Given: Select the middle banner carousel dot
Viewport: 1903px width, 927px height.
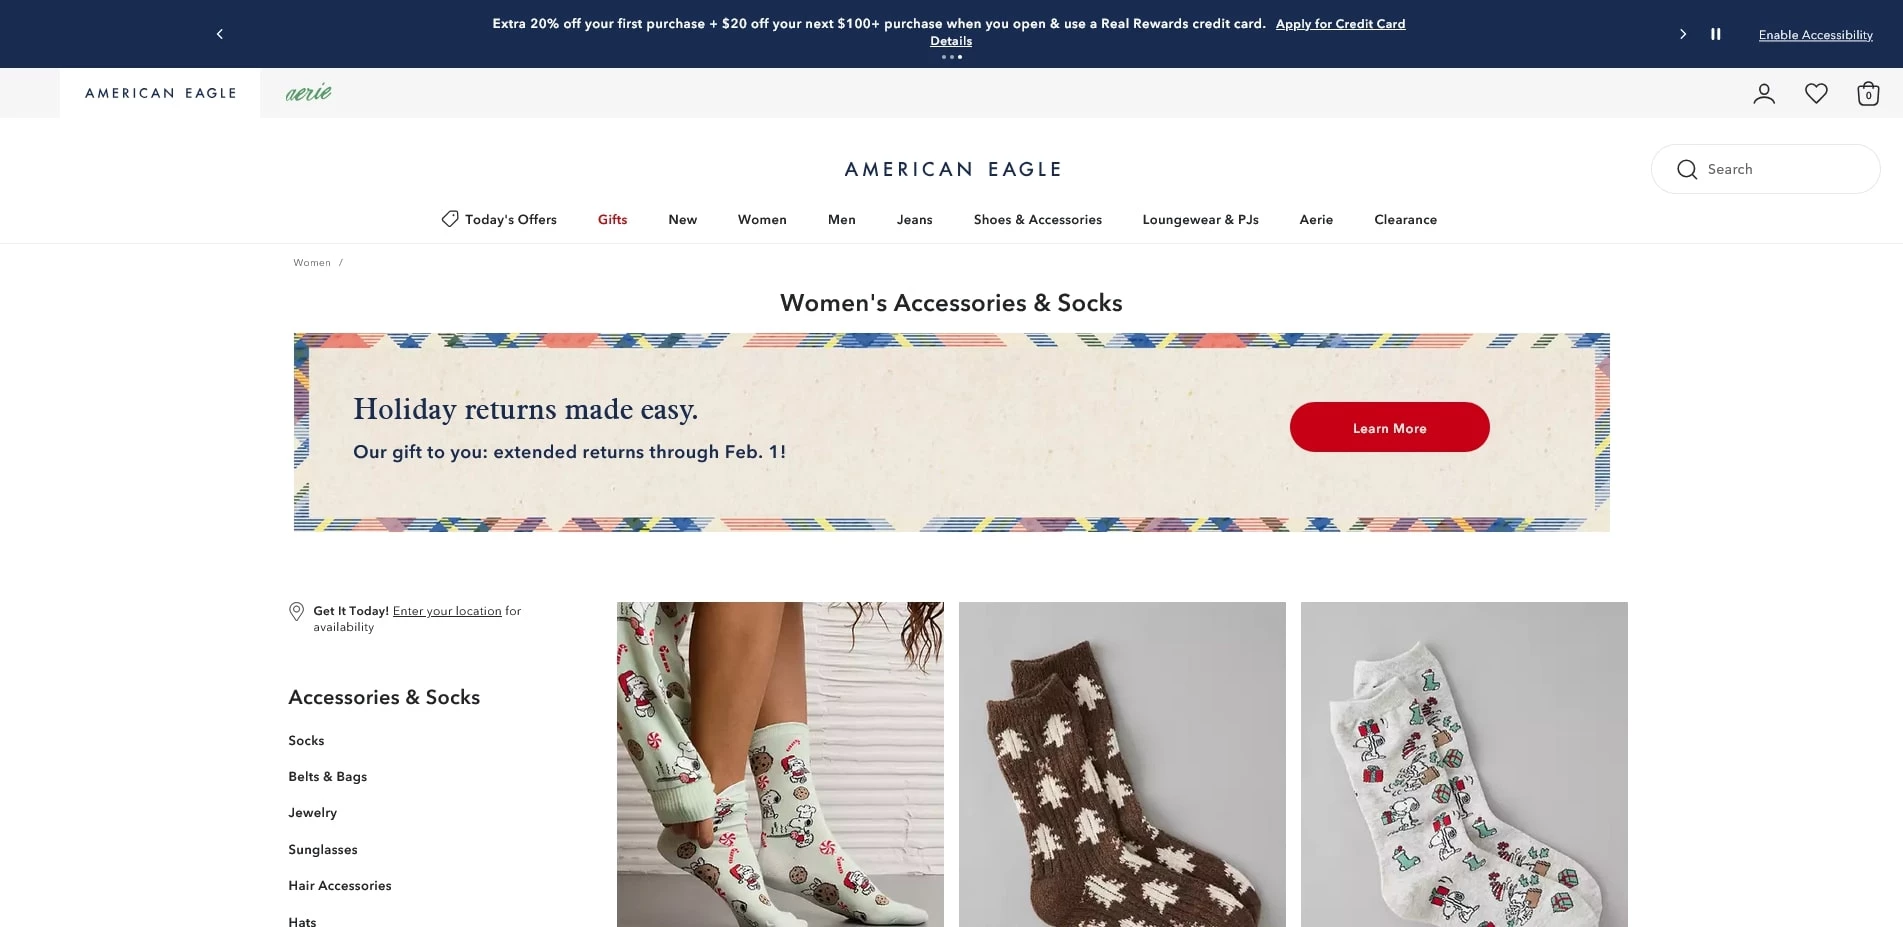Looking at the screenshot, I should [951, 57].
